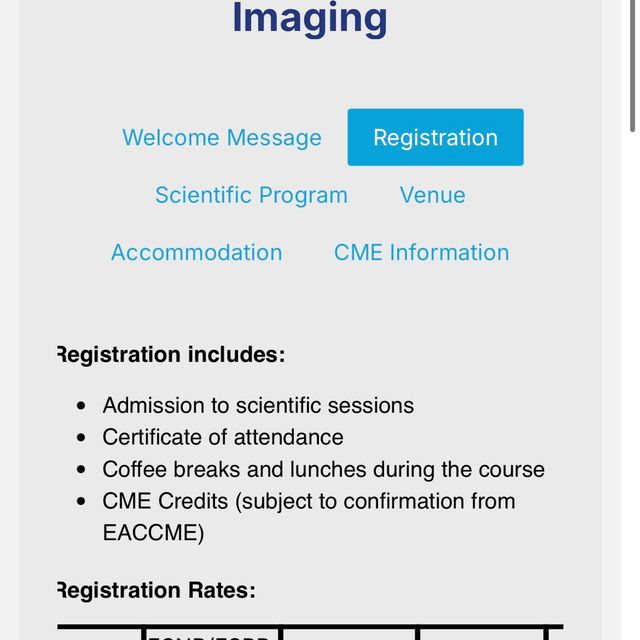Click the vertical scrollbar thumb
Viewport: 640px width, 640px height.
pyautogui.click(x=633, y=65)
